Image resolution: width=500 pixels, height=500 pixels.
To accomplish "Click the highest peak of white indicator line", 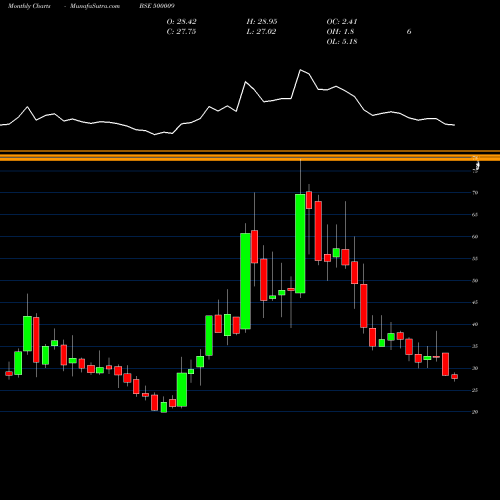I will click(300, 70).
